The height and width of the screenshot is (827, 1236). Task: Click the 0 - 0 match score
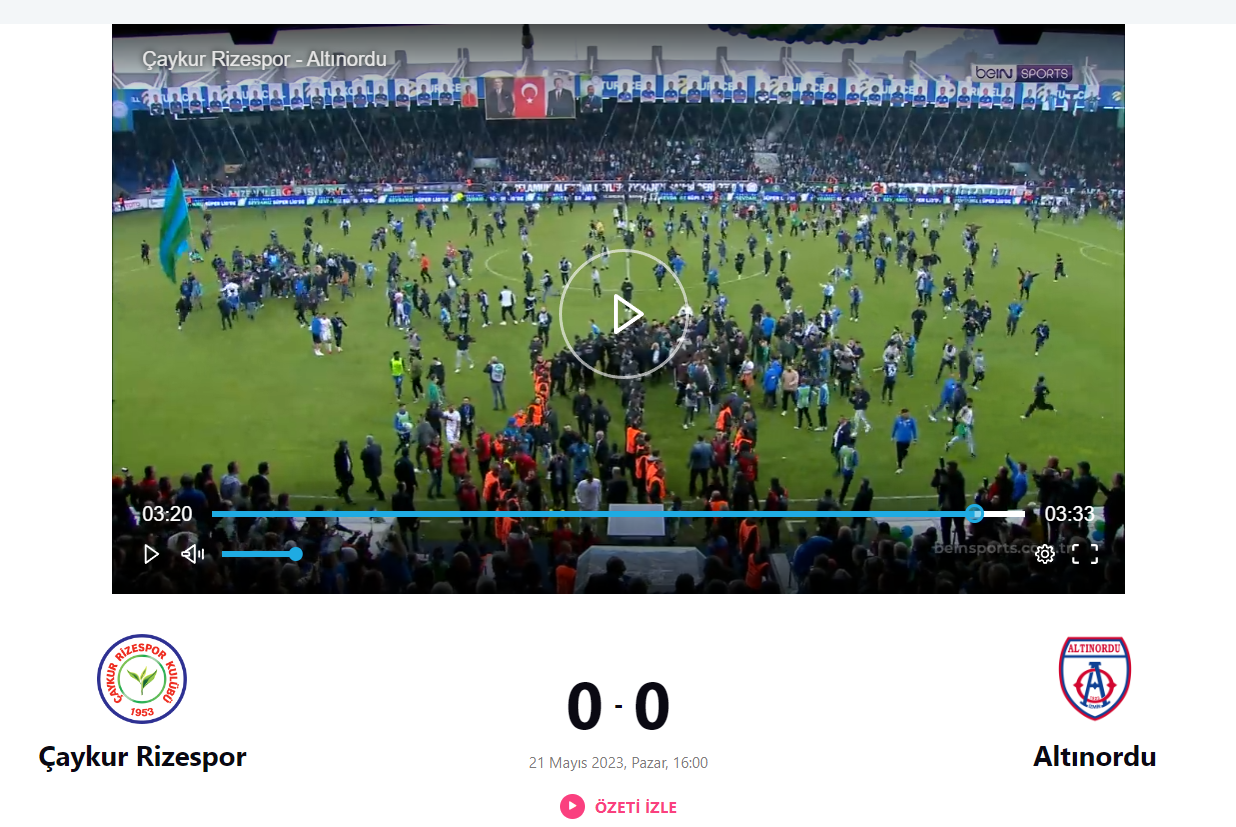pos(618,706)
